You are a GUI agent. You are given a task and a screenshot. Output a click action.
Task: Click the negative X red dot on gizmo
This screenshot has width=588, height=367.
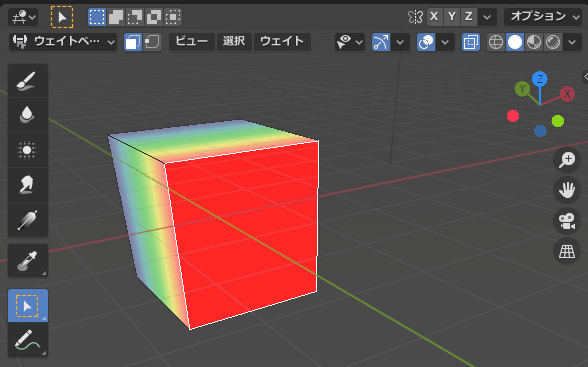tap(513, 116)
